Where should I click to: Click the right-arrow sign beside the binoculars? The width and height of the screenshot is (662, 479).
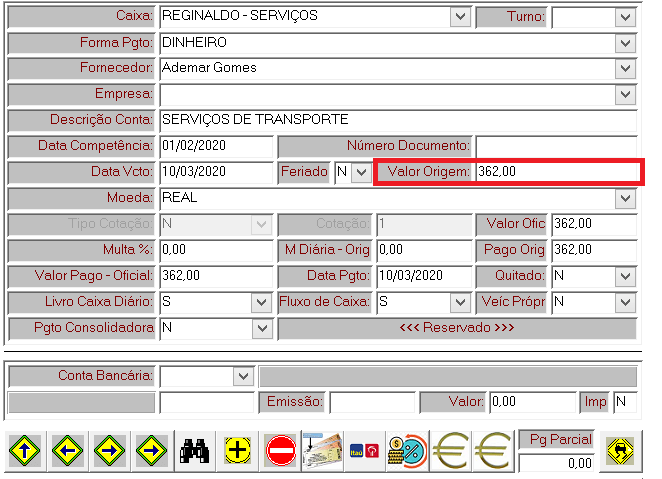tap(152, 451)
